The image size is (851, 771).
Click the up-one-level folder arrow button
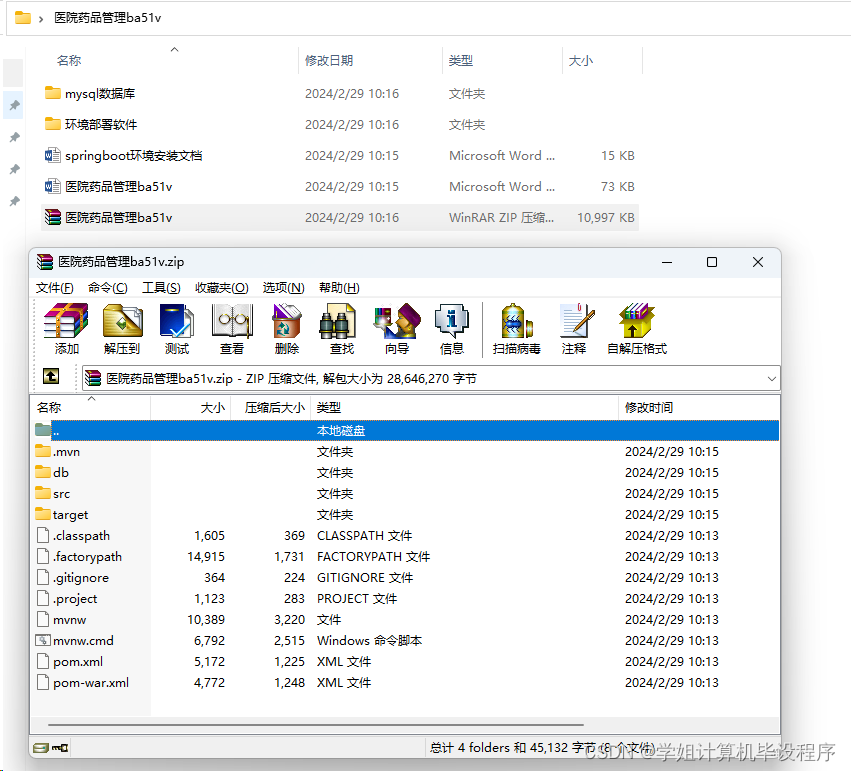click(50, 379)
